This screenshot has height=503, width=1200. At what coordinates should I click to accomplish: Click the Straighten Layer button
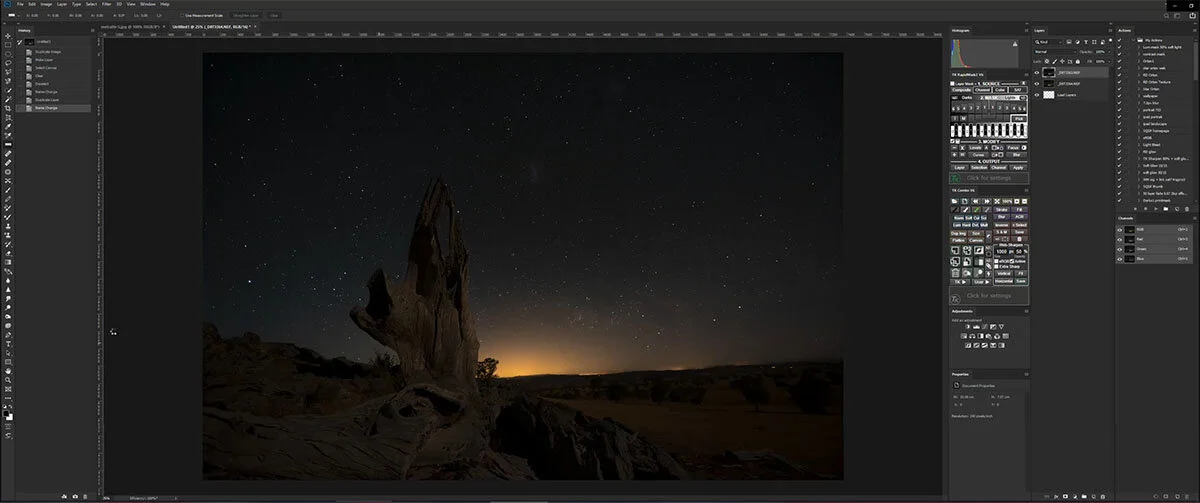click(x=246, y=15)
